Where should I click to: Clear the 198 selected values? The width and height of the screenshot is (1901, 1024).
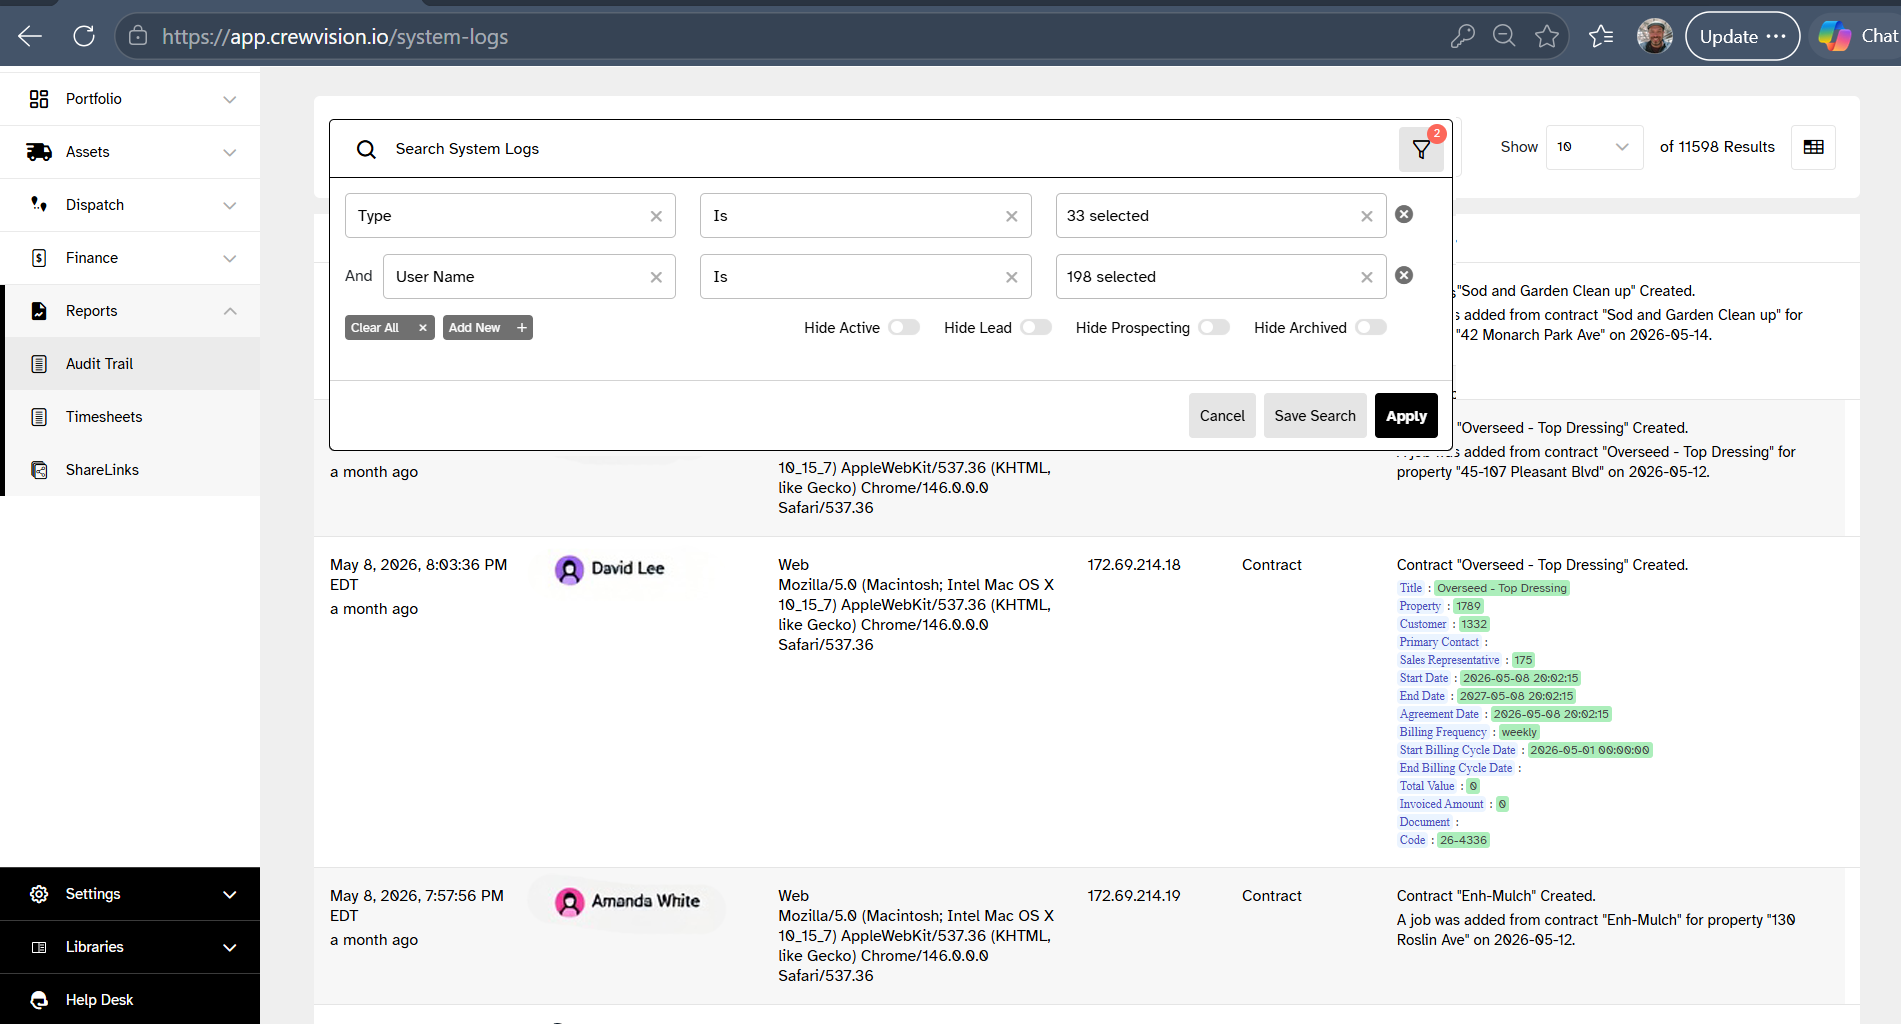coord(1367,277)
